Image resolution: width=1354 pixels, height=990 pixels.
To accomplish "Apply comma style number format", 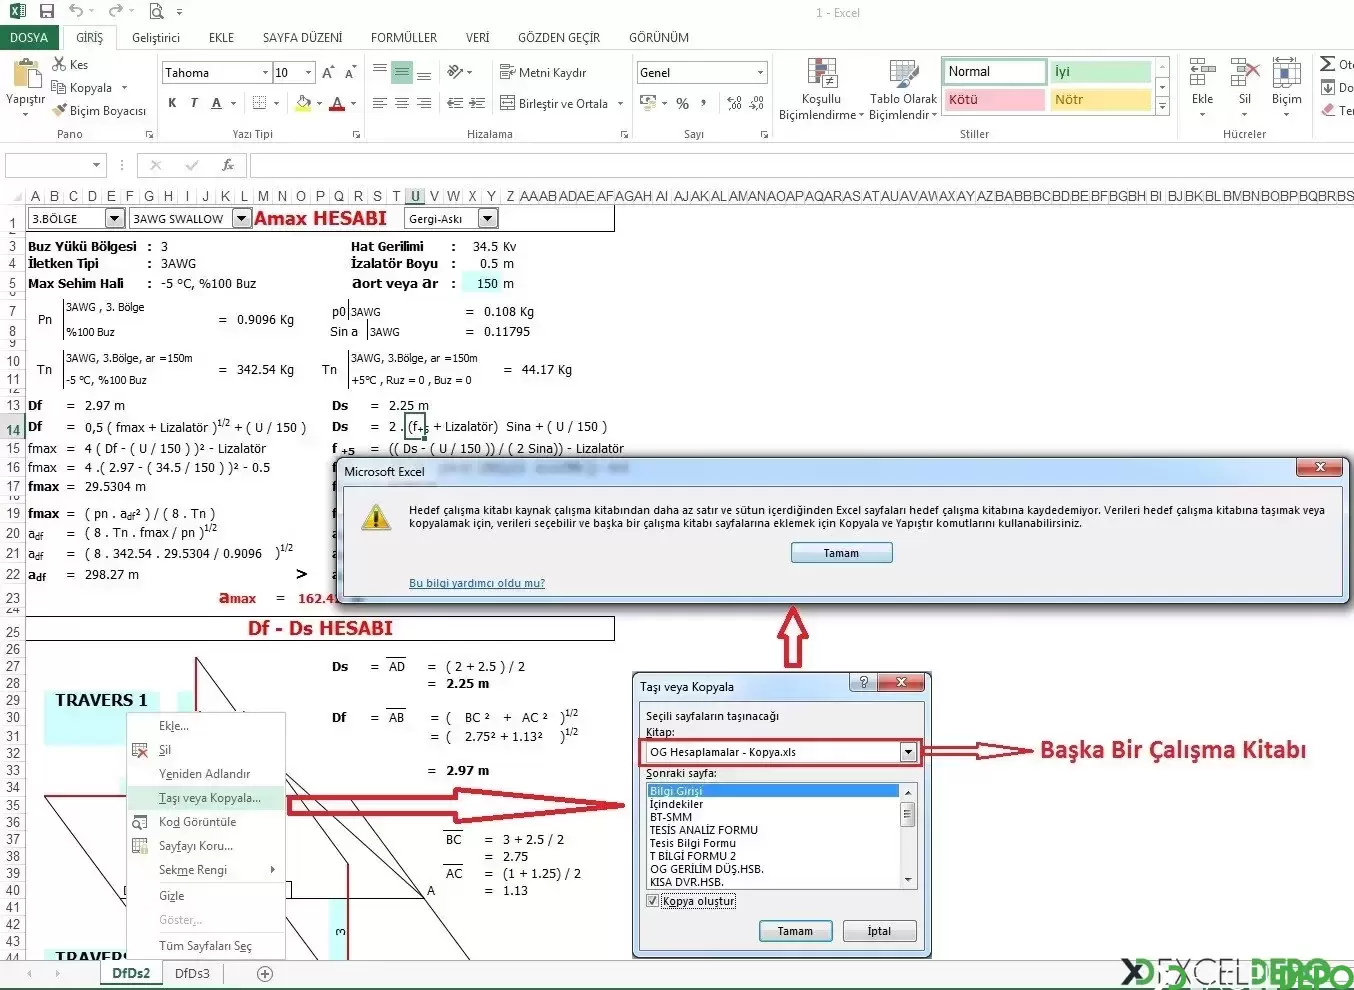I will 703,103.
